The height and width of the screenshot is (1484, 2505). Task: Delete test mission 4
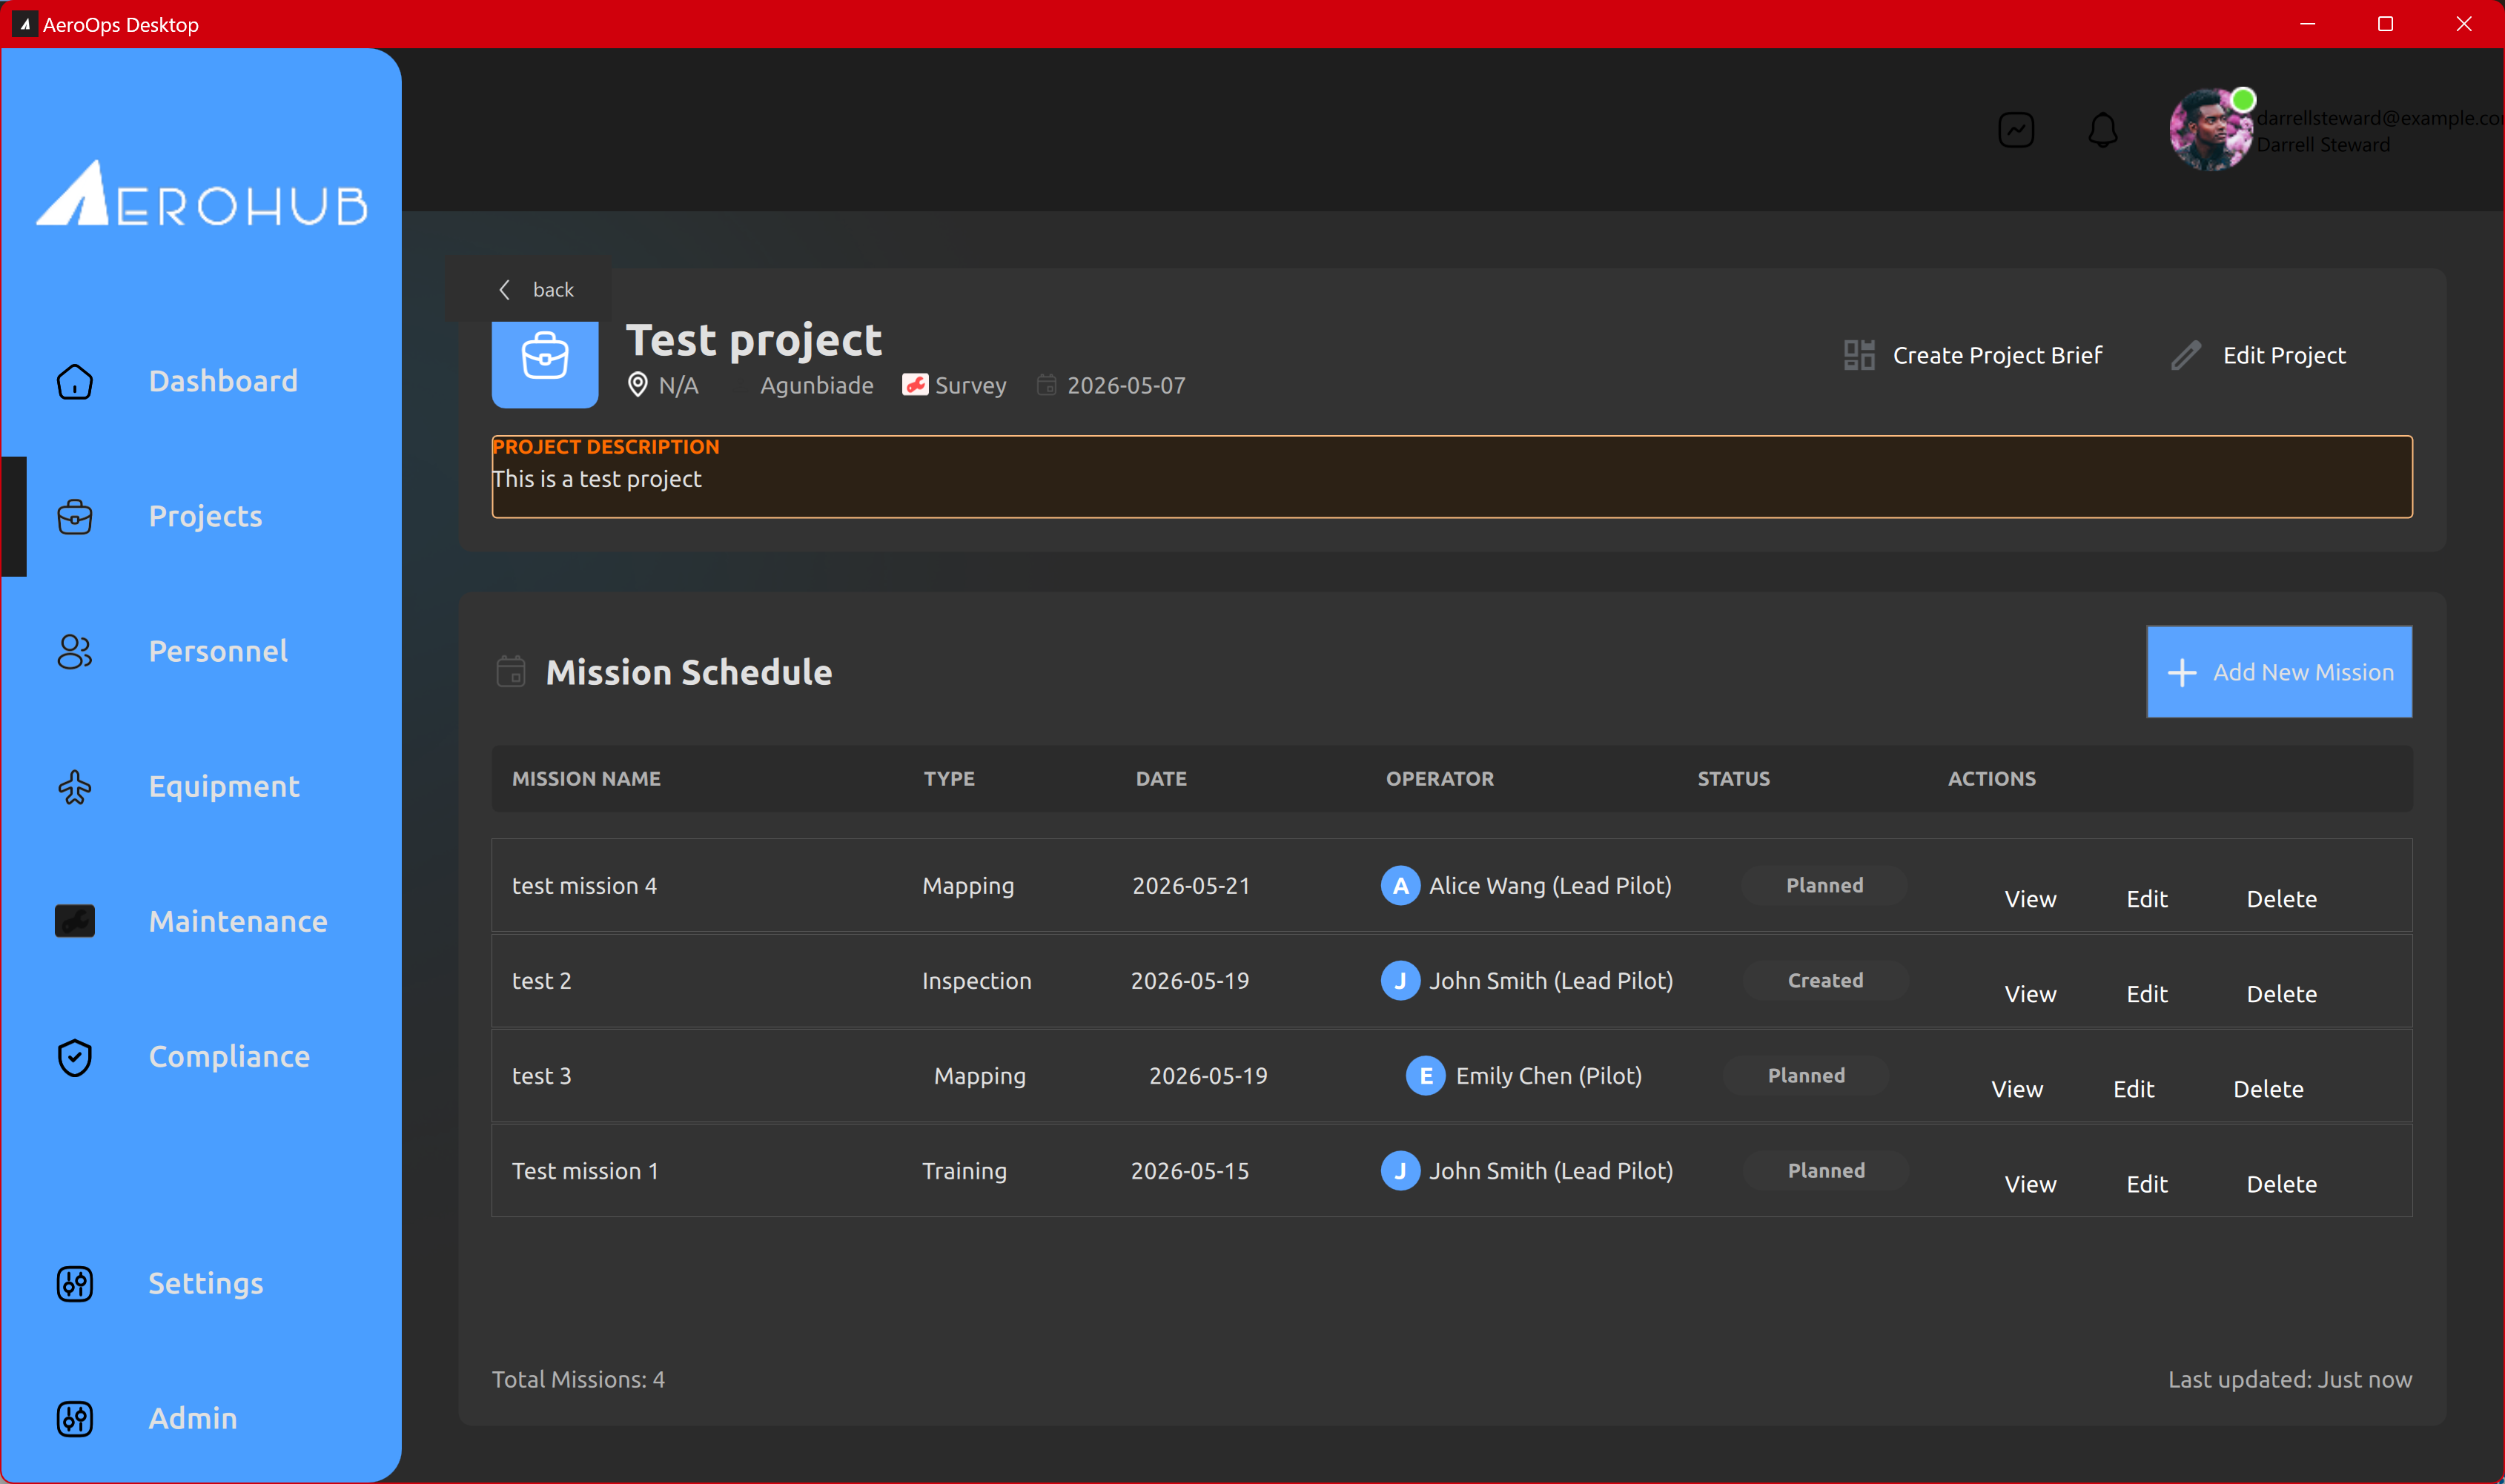pyautogui.click(x=2281, y=899)
